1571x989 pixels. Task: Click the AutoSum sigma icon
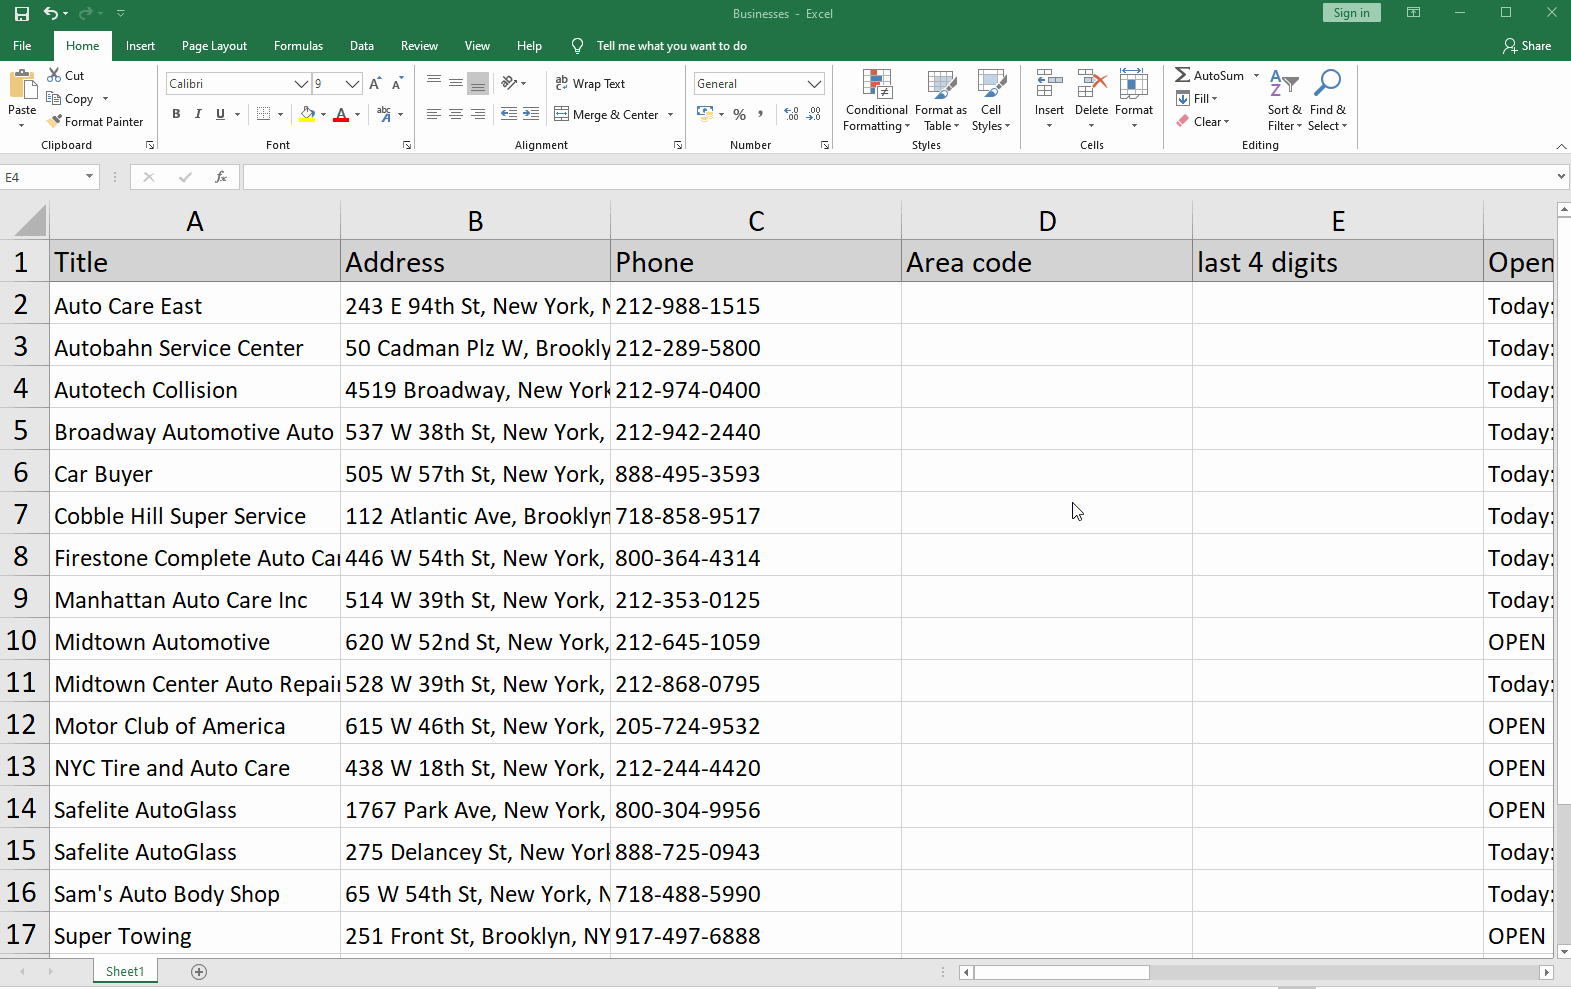[x=1182, y=75]
